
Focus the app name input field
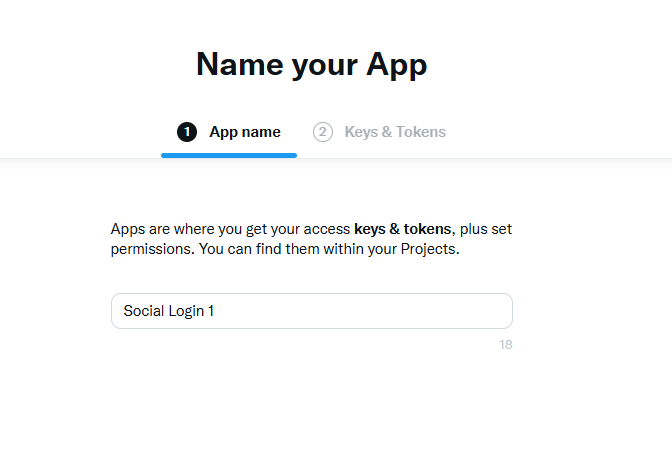[311, 311]
